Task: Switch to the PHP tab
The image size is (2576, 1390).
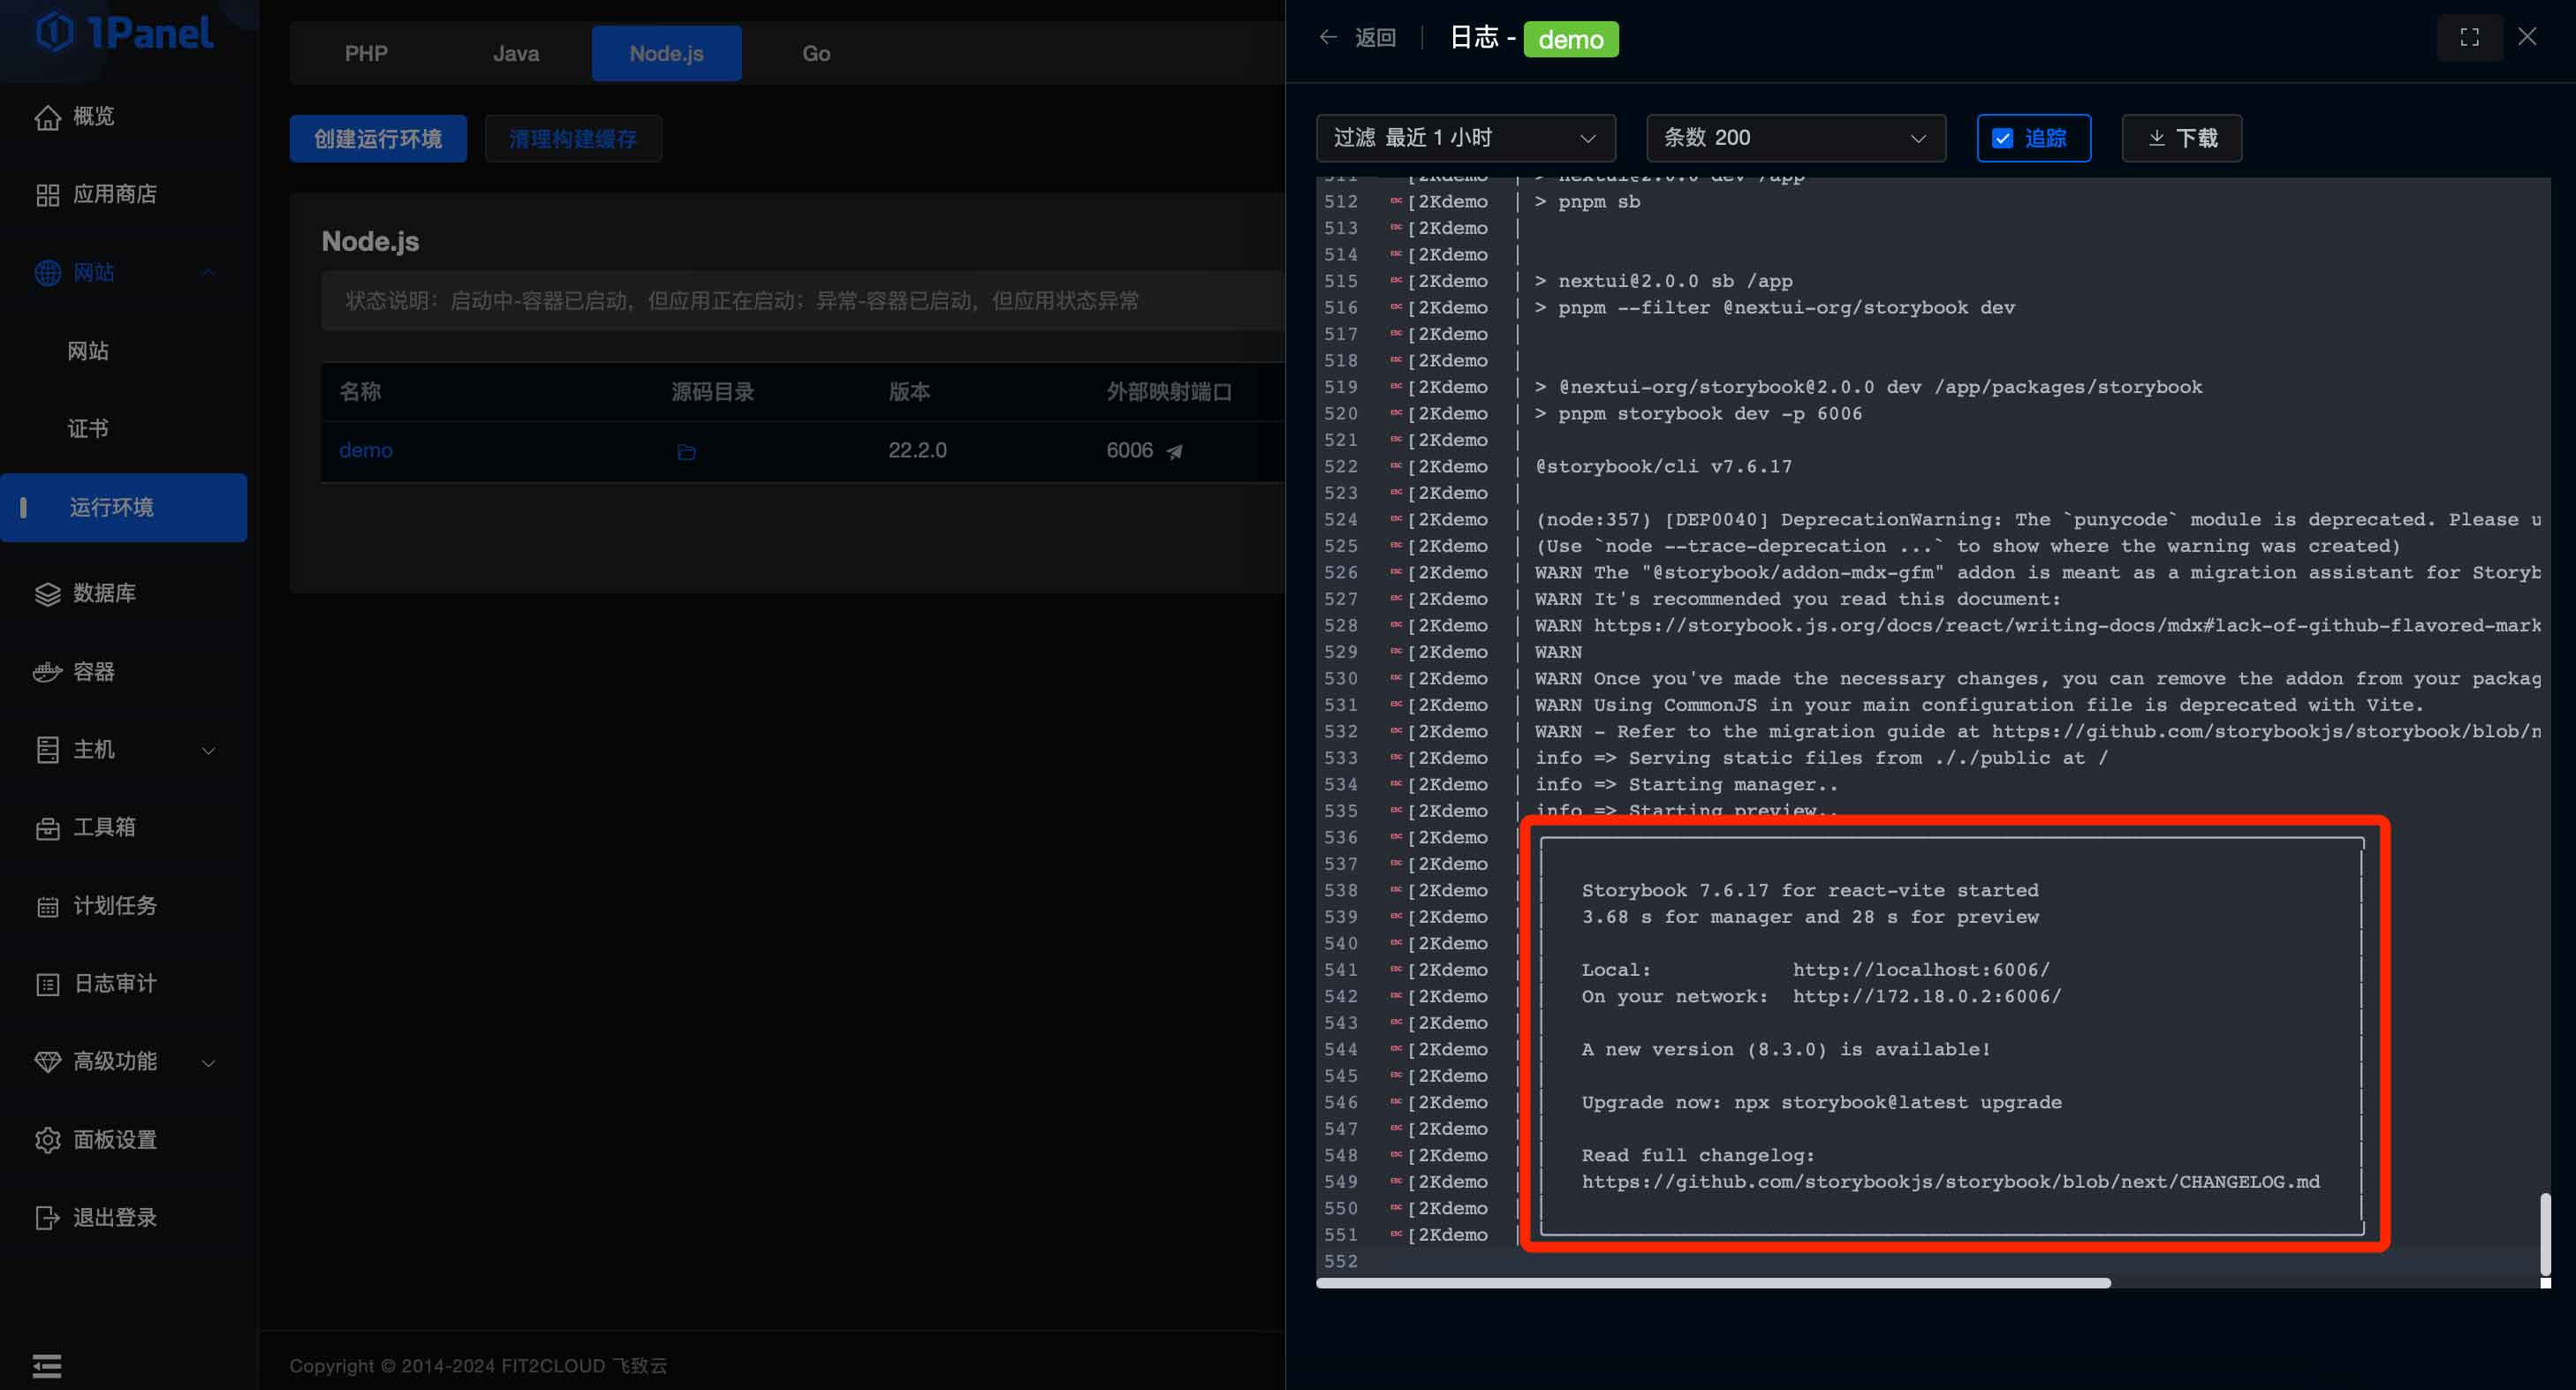Action: 366,53
